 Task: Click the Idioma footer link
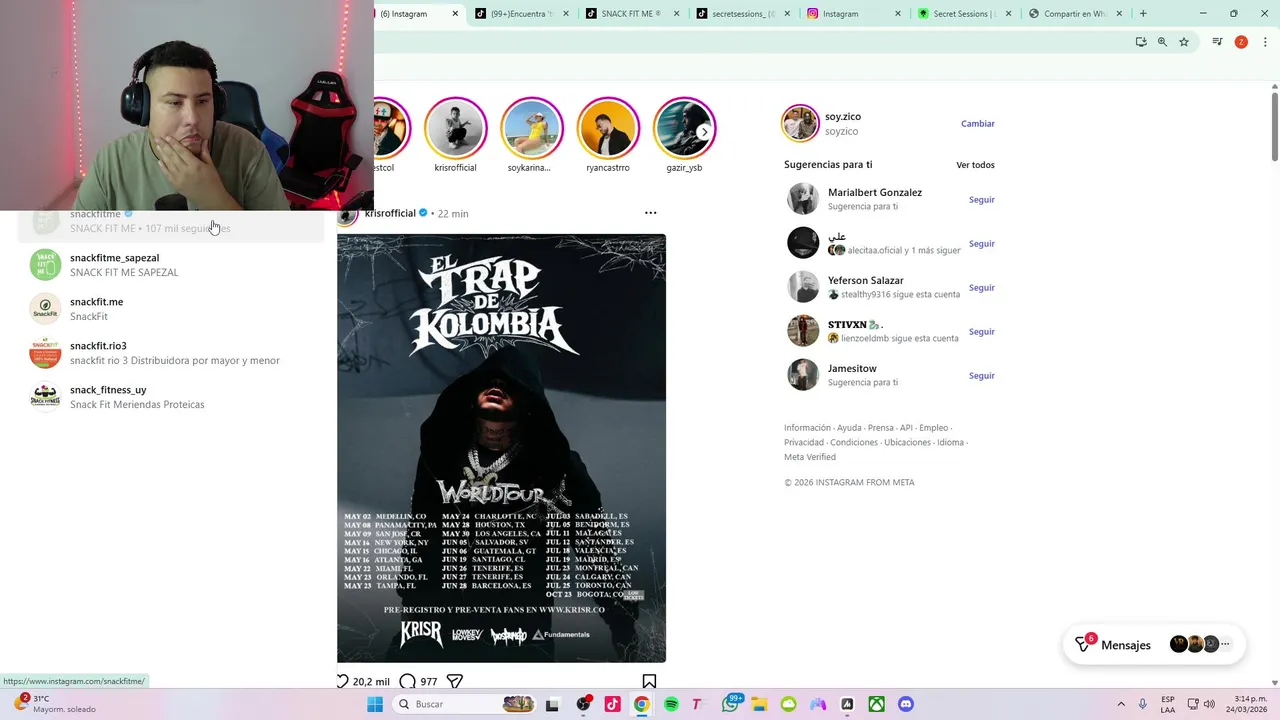(950, 442)
